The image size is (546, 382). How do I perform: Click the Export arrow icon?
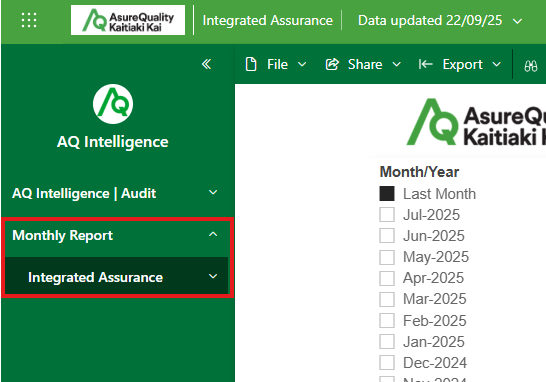[426, 64]
